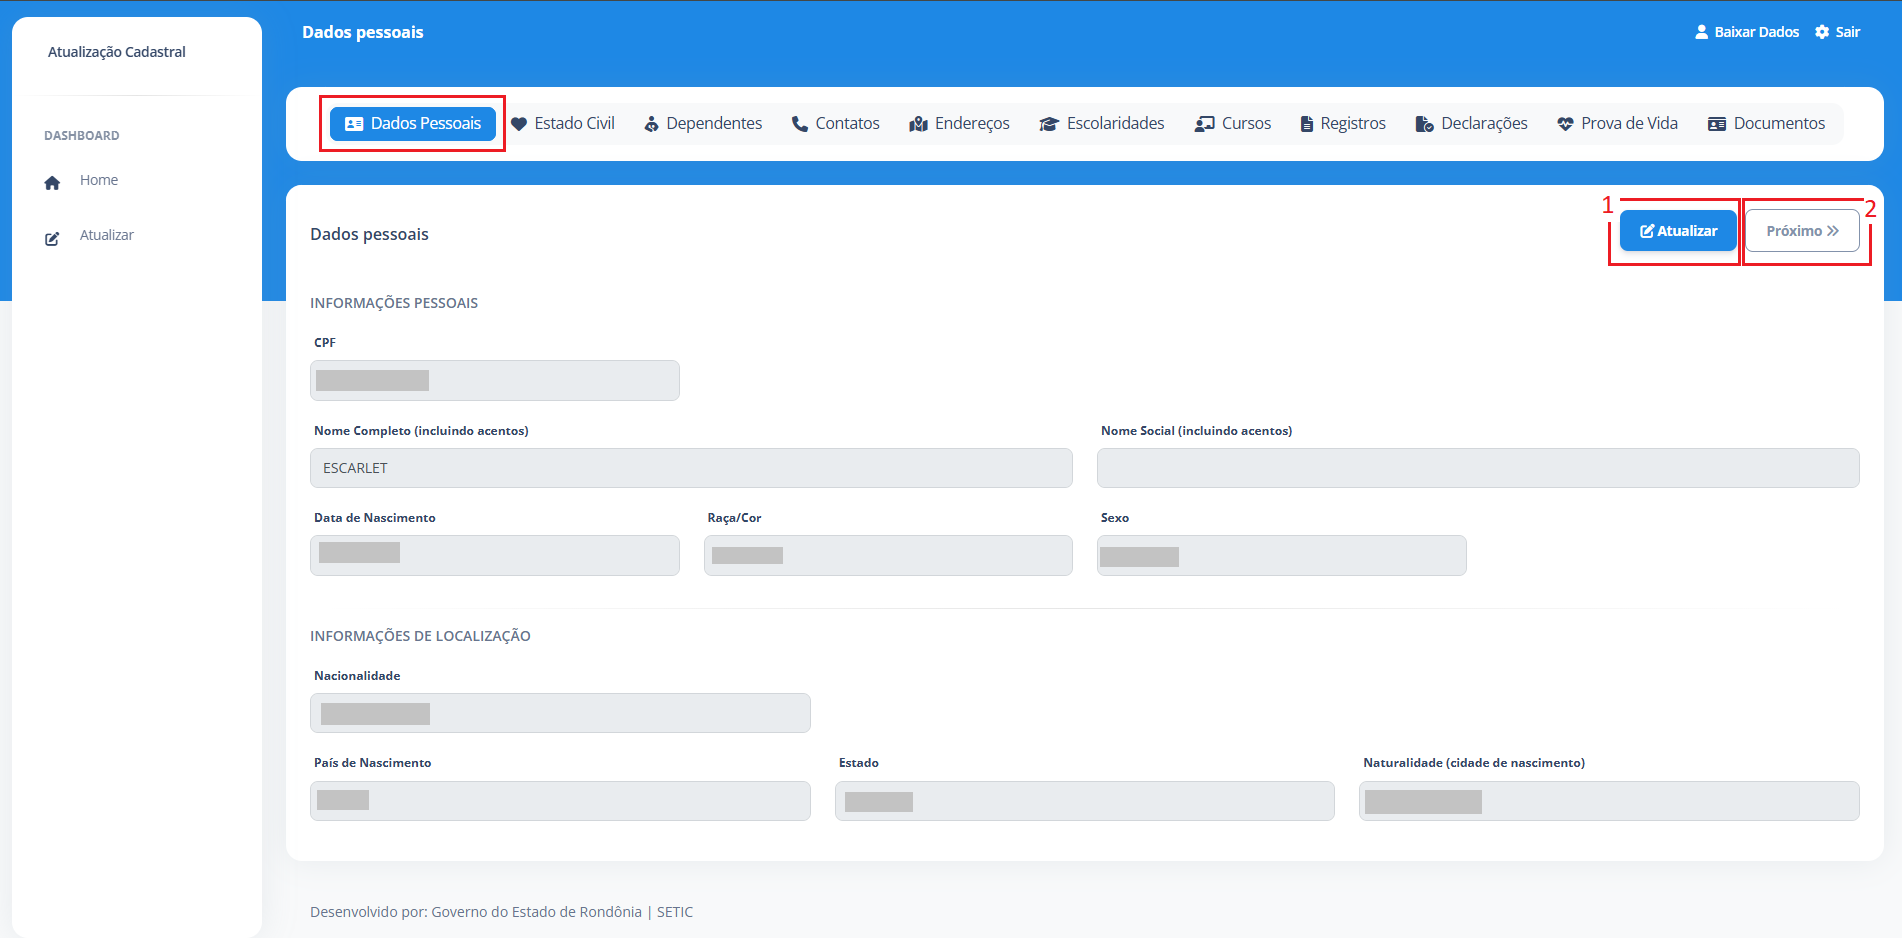Open the Raça/Cor field

888,556
